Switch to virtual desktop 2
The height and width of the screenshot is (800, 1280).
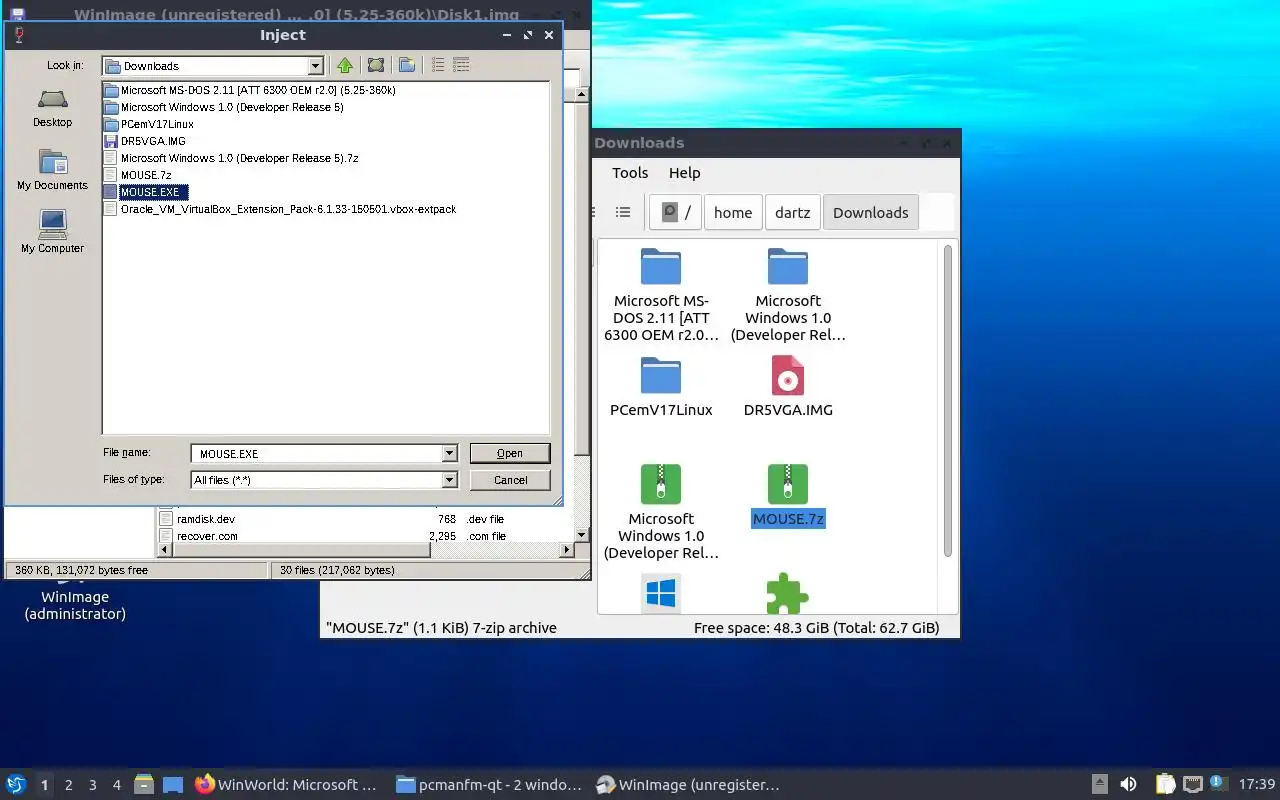69,785
